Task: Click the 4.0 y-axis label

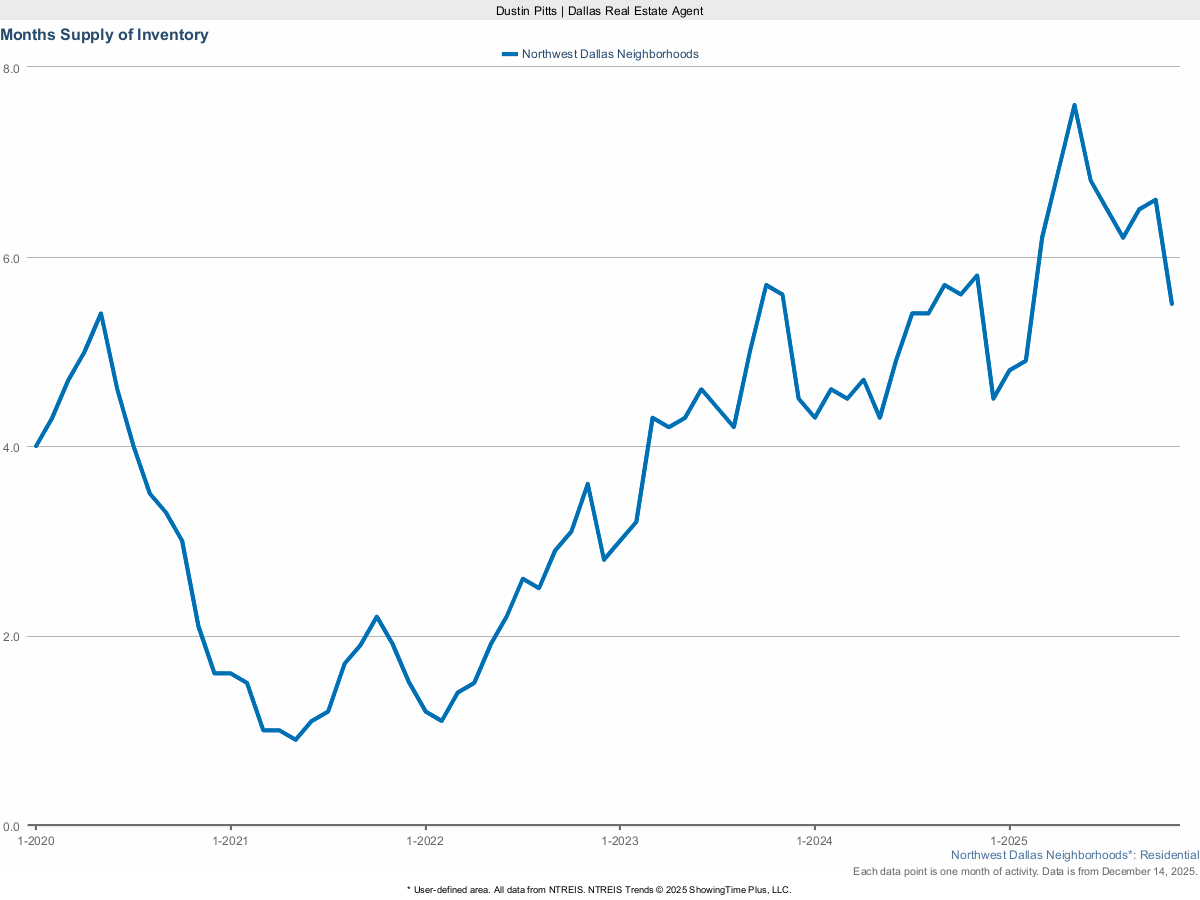Action: (11, 447)
